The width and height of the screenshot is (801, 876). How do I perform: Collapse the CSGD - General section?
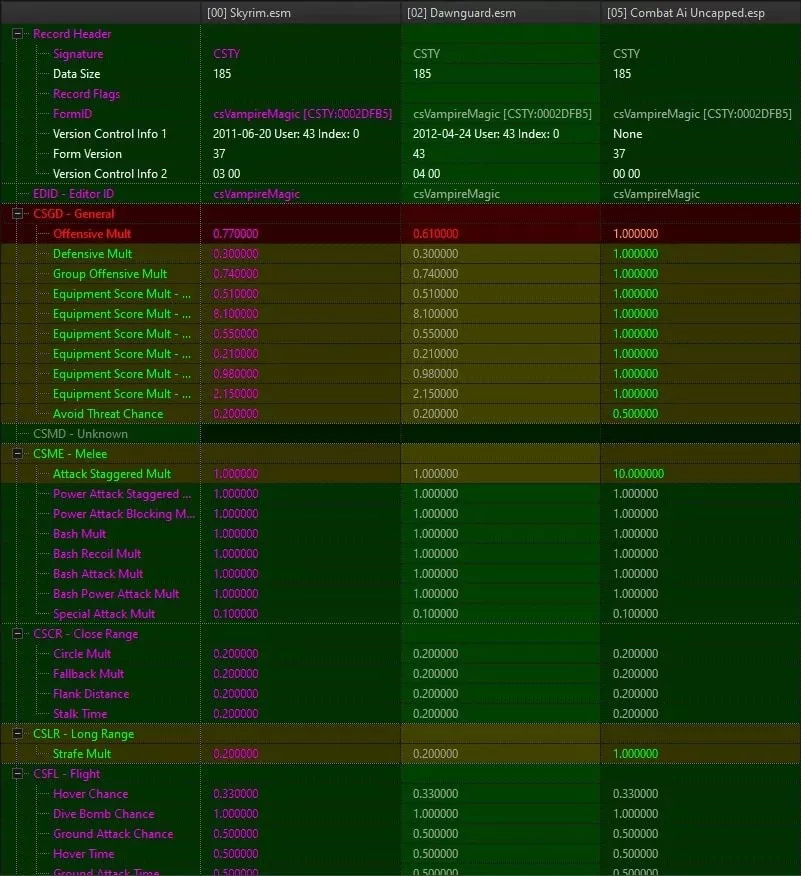17,214
